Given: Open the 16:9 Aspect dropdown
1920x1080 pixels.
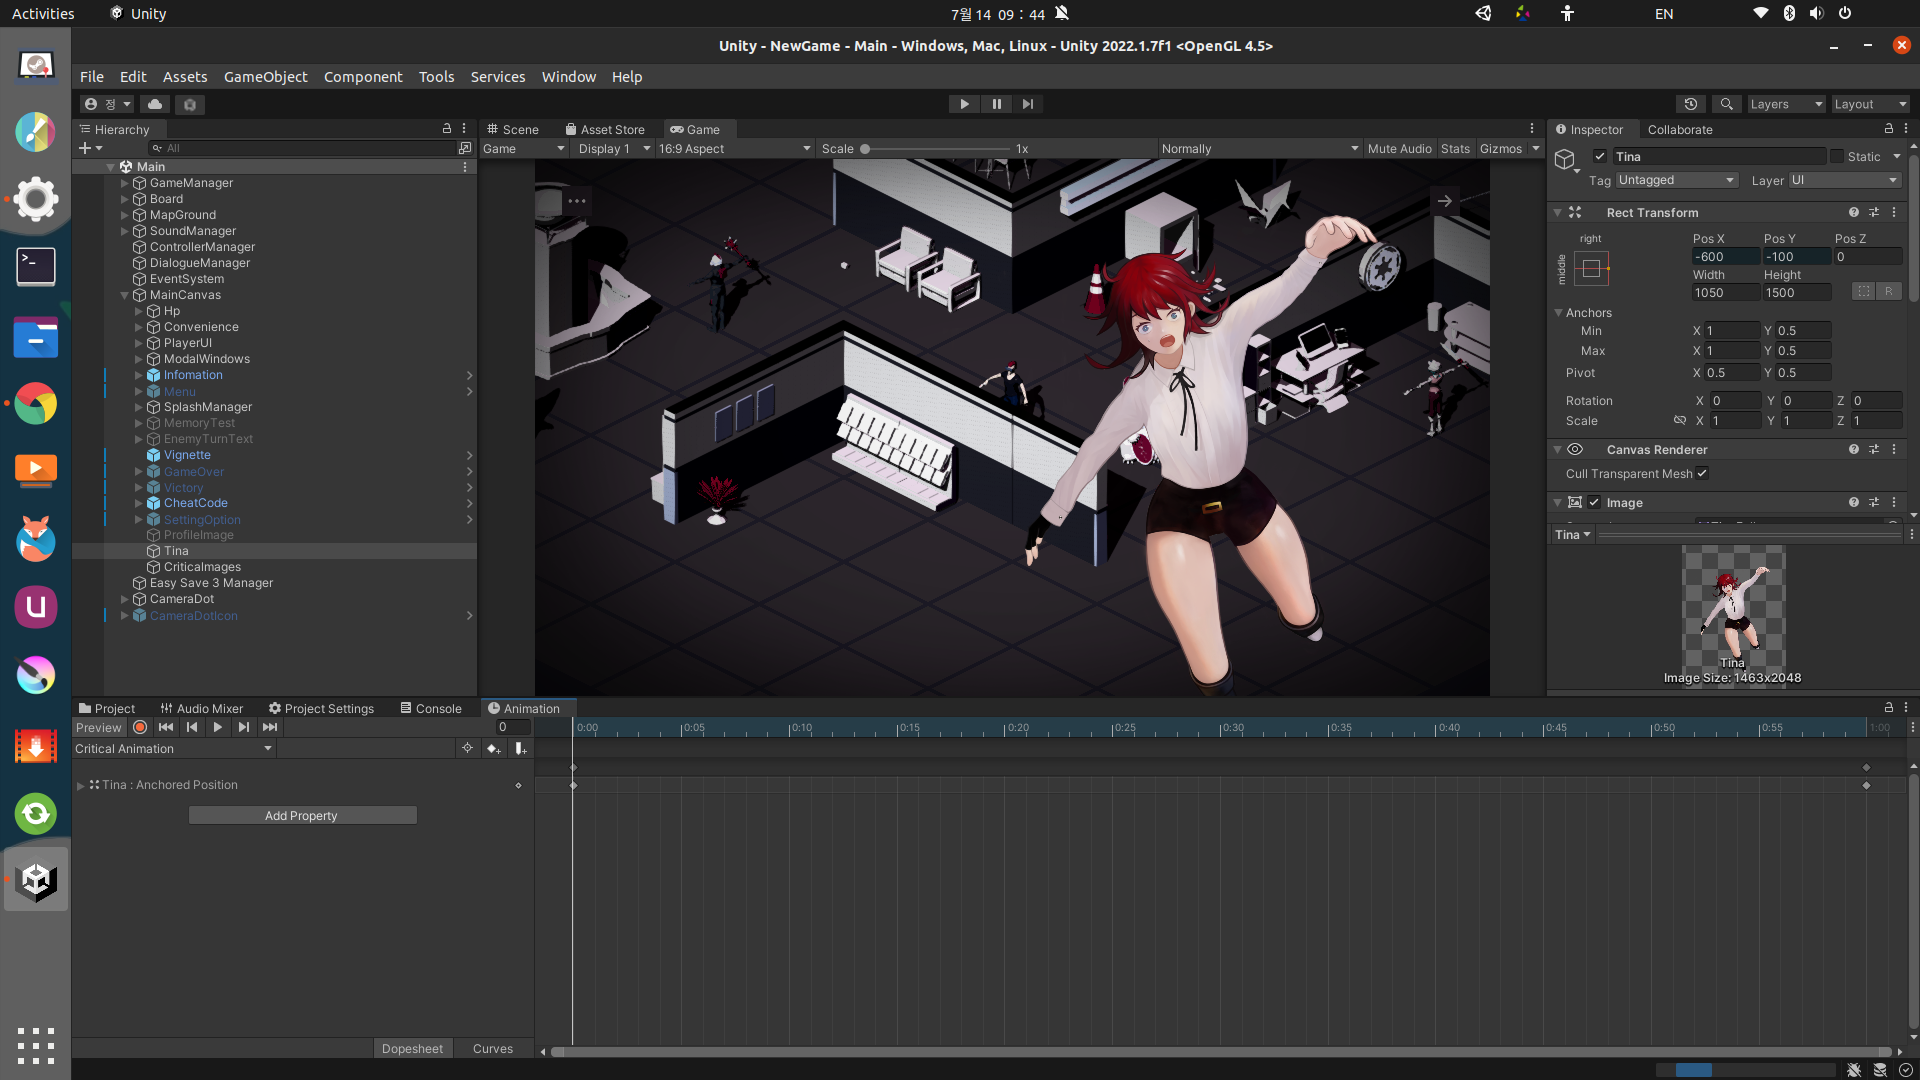Looking at the screenshot, I should [x=734, y=148].
